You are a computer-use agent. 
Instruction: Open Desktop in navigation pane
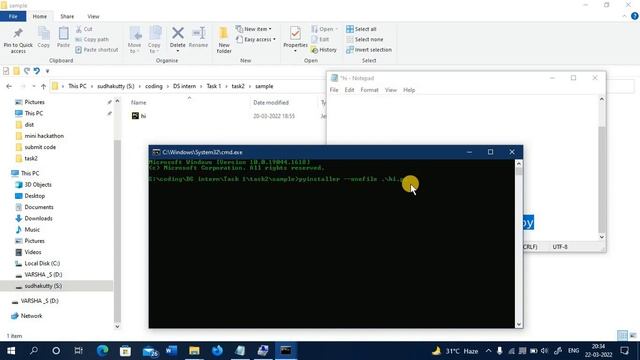click(x=35, y=196)
